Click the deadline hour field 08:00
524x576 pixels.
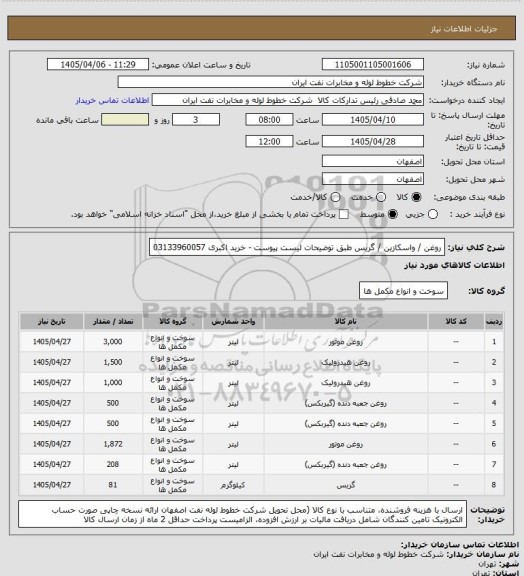(269, 120)
